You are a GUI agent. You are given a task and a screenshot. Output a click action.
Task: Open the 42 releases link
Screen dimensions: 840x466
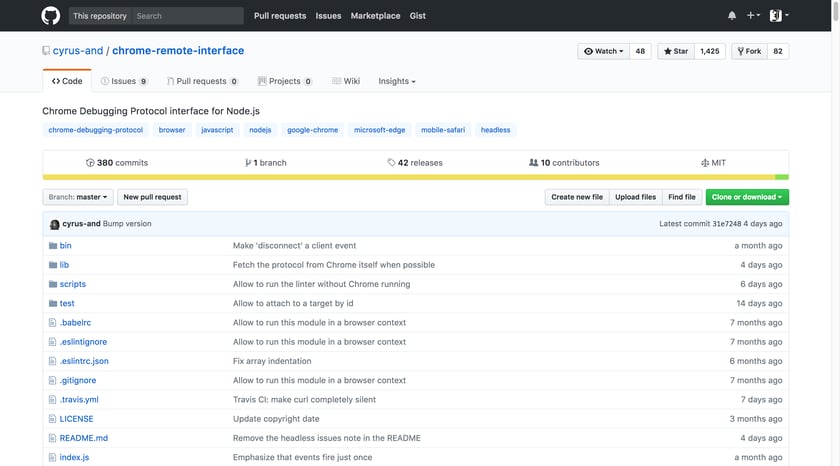(415, 163)
